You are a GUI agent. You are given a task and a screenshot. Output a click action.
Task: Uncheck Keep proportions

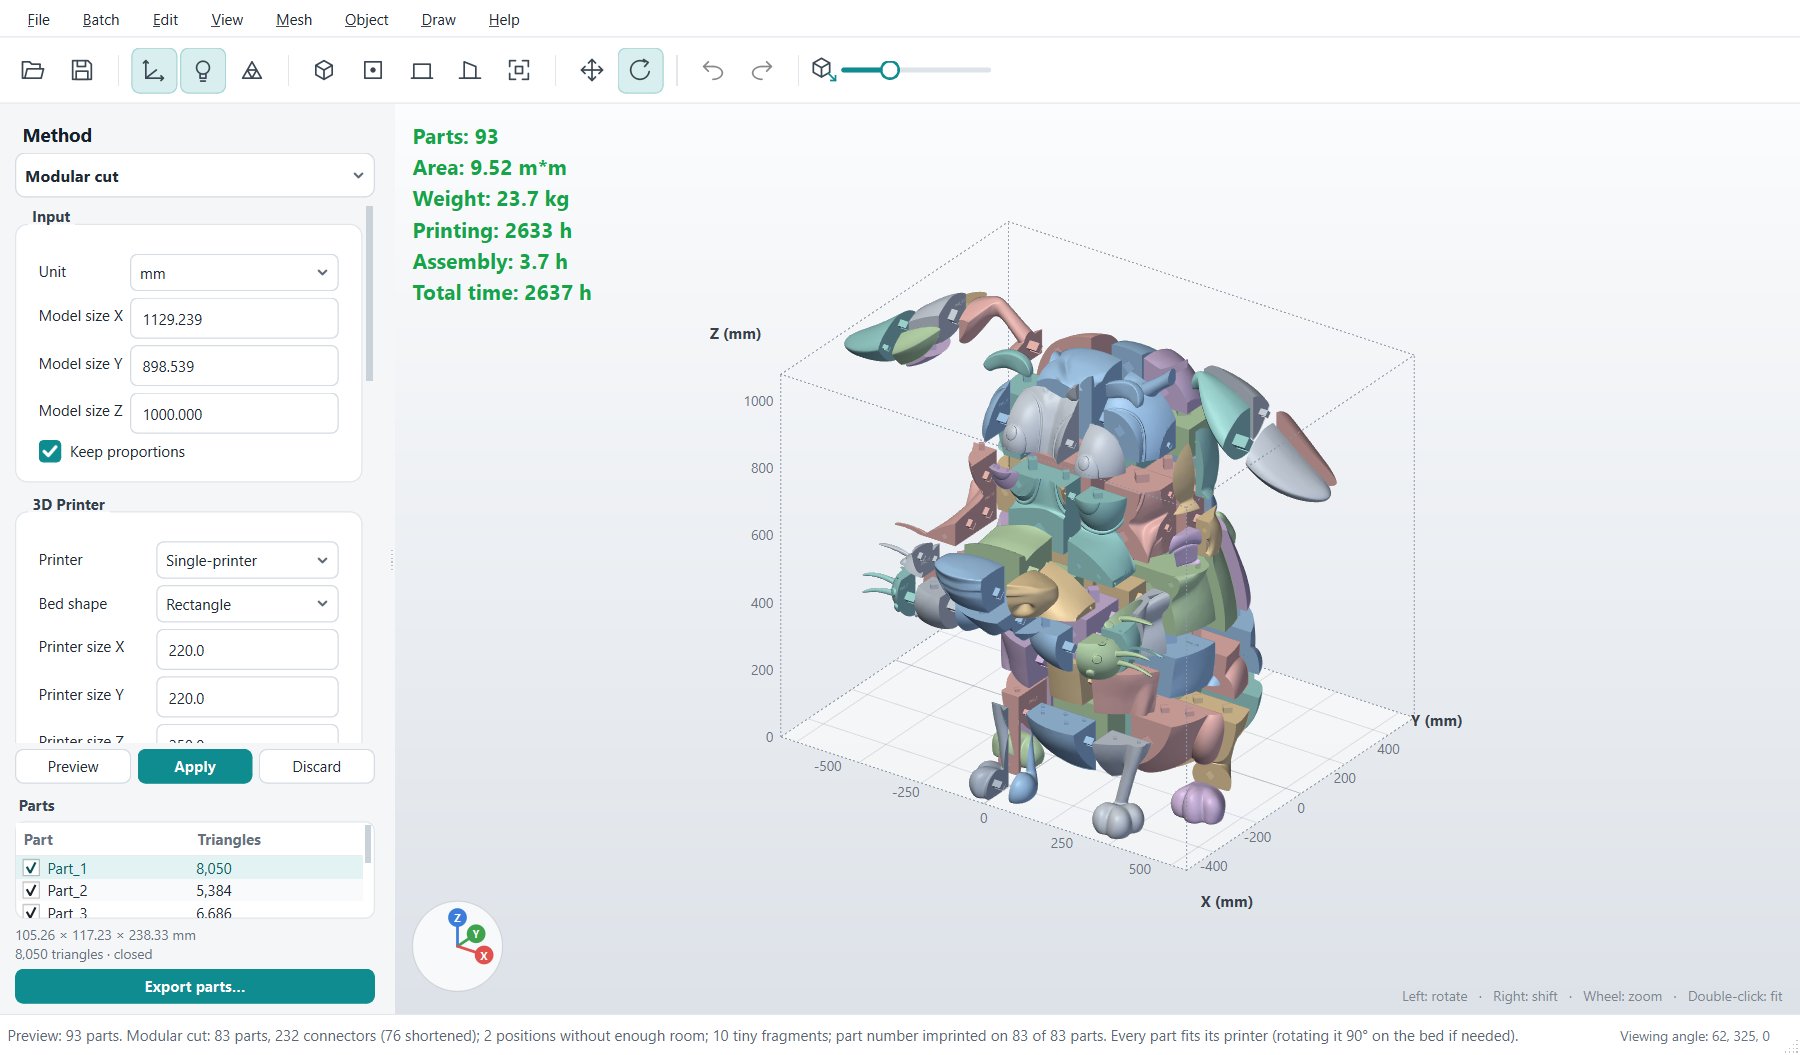click(x=50, y=452)
